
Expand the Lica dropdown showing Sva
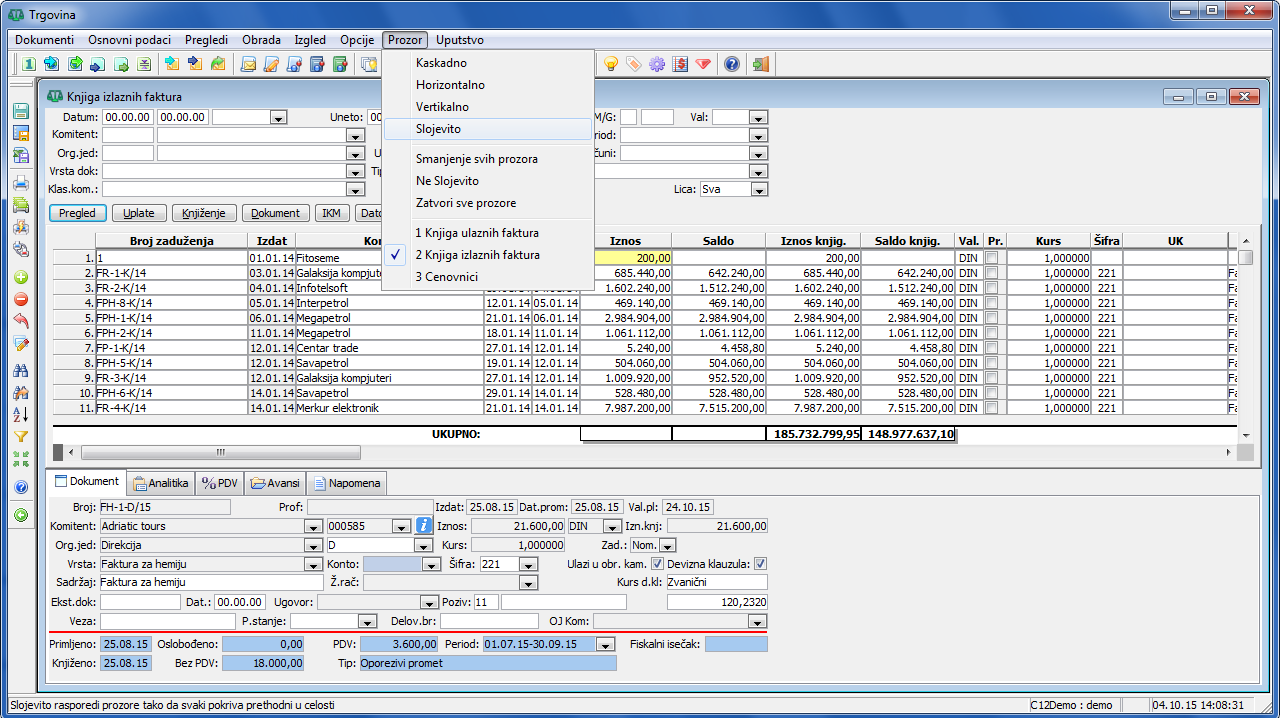tap(759, 190)
